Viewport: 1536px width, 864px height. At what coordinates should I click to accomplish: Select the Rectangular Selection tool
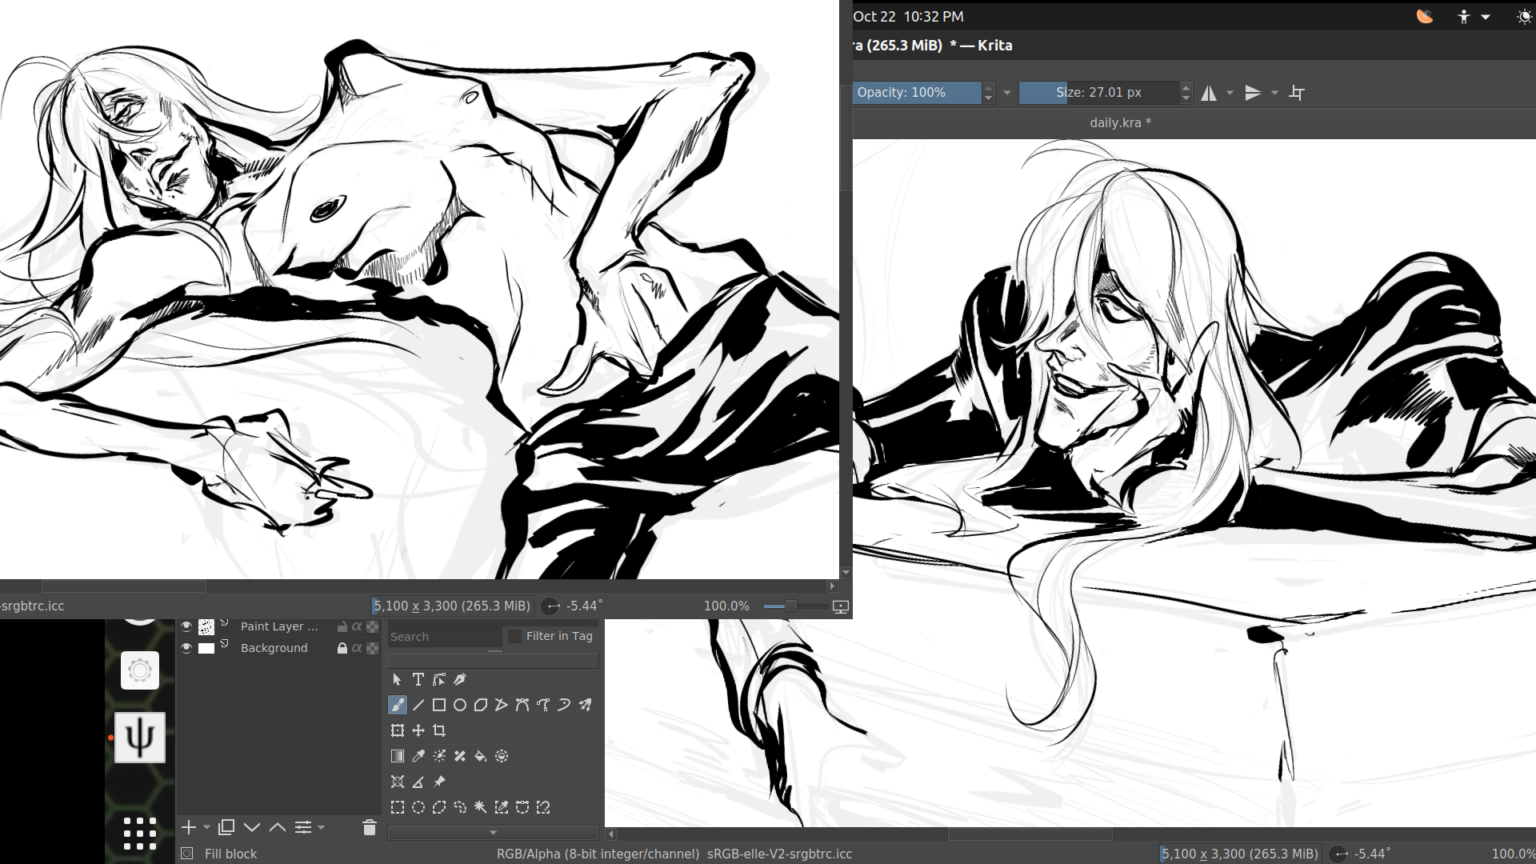[397, 807]
